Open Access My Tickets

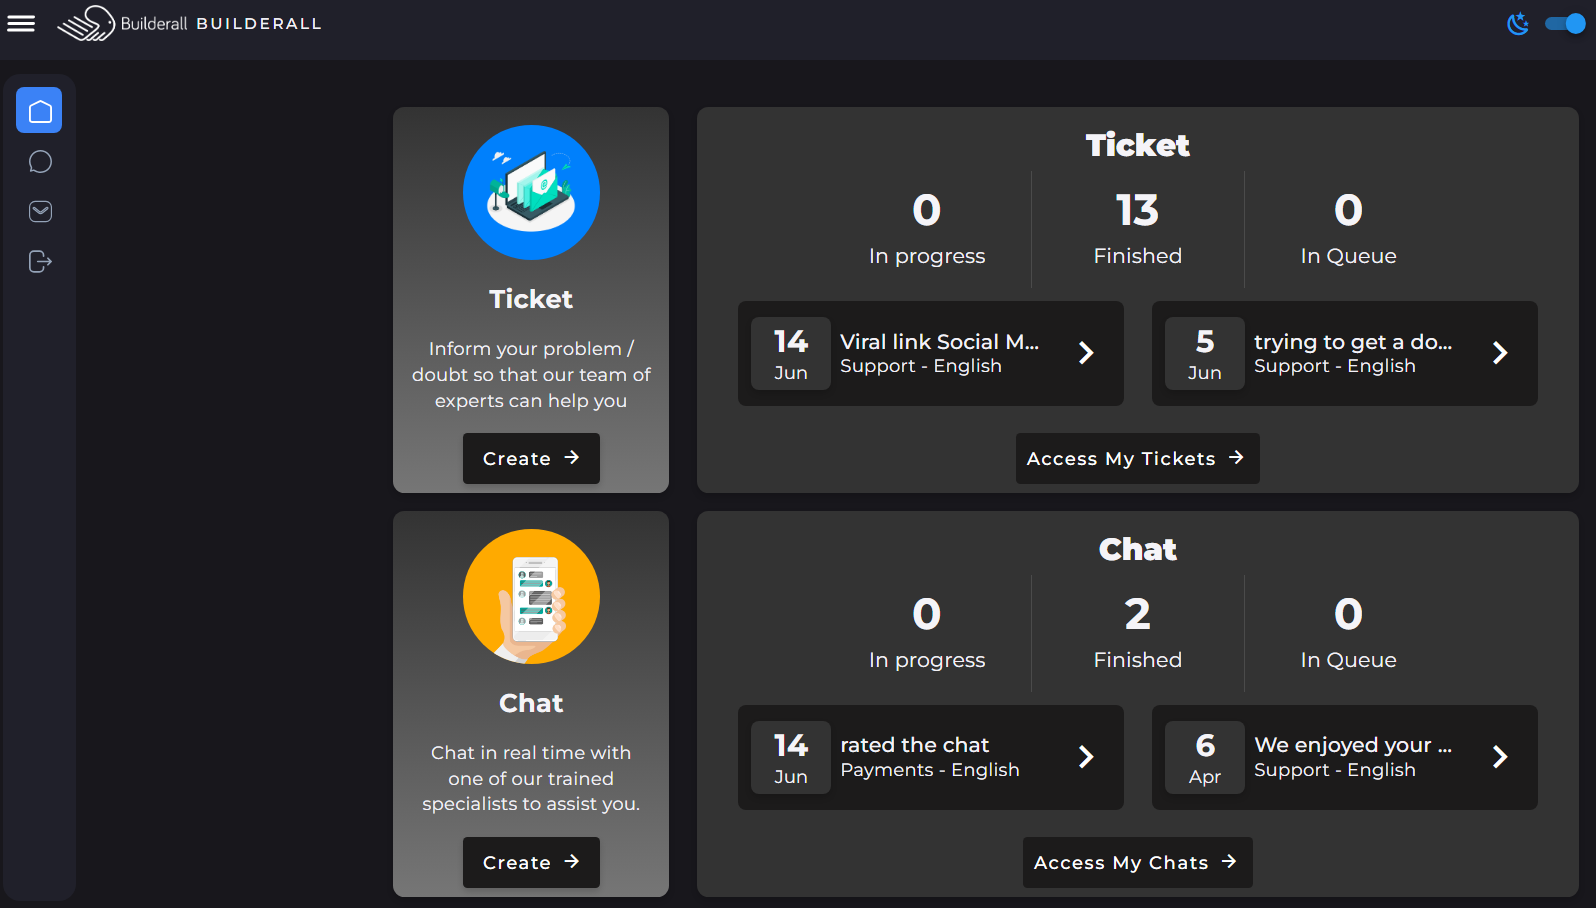pos(1137,458)
